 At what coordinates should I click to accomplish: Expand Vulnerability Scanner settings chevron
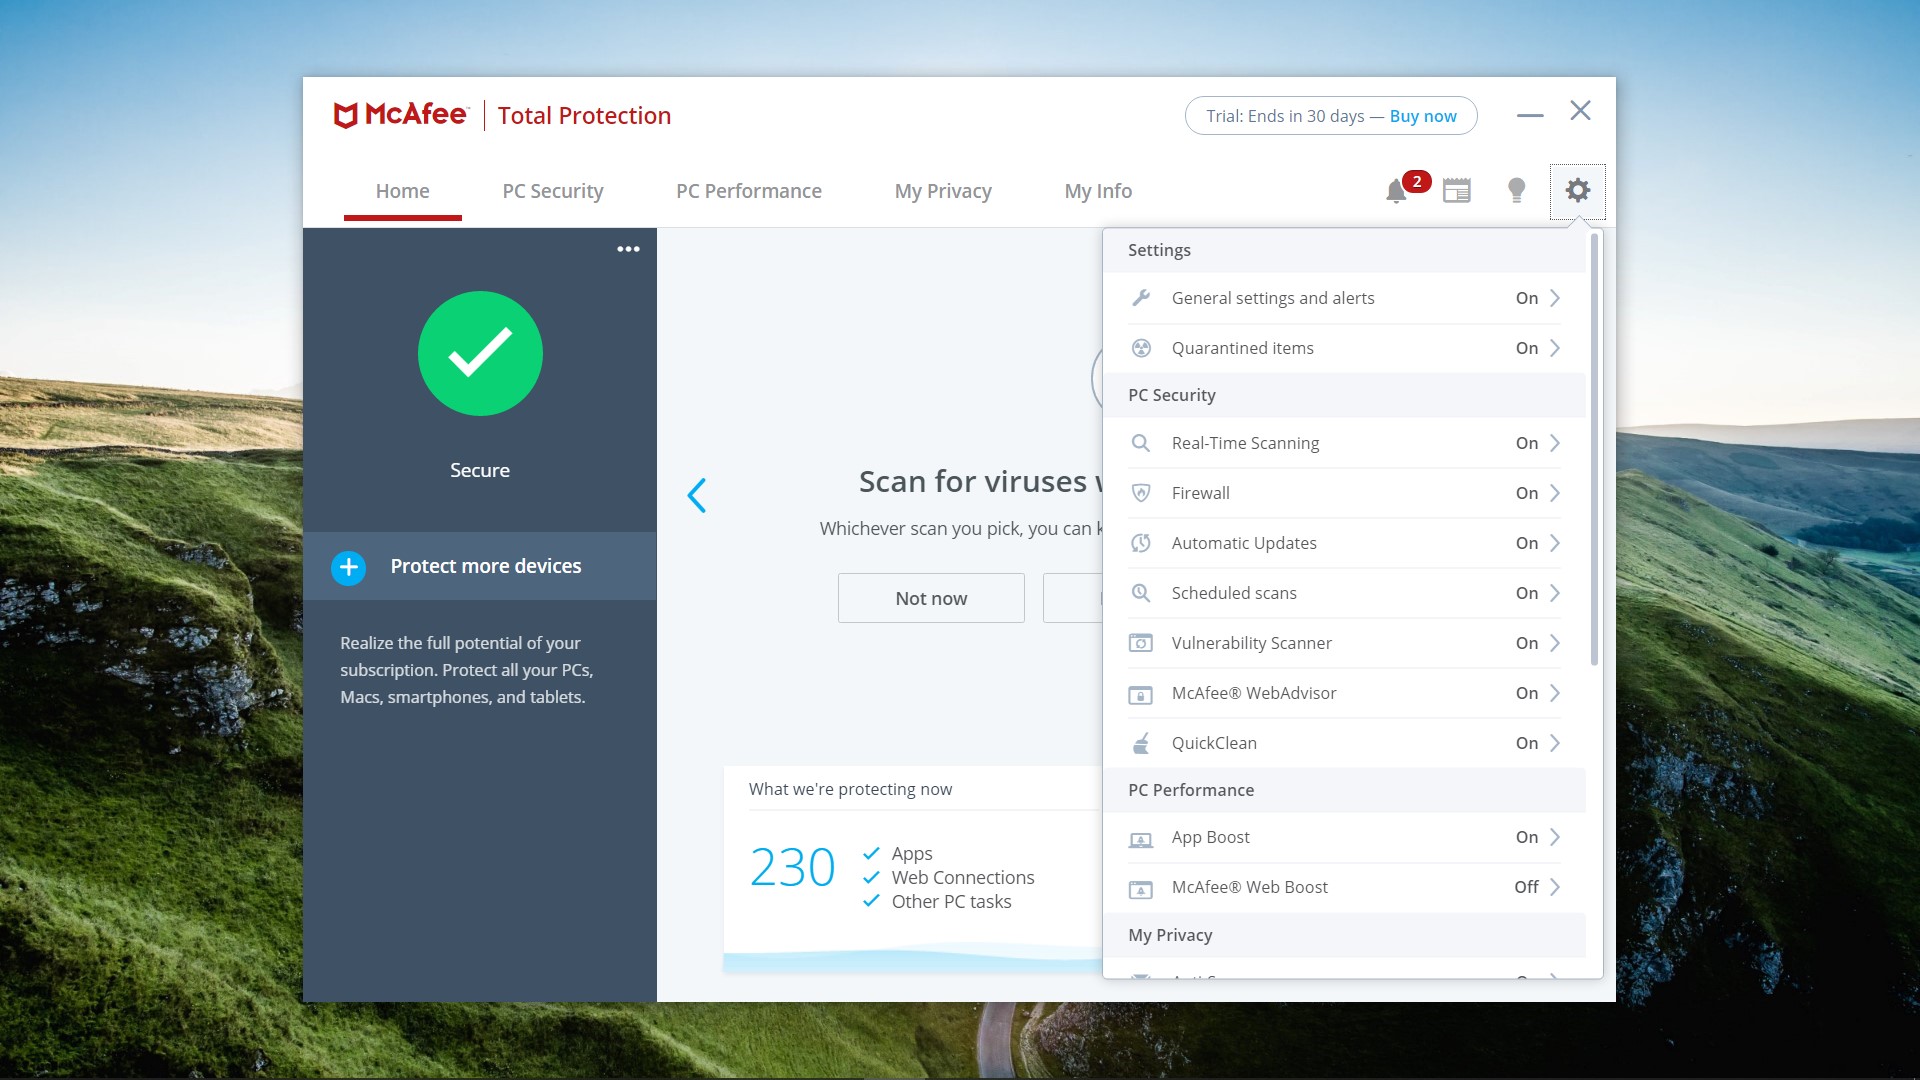[1555, 643]
